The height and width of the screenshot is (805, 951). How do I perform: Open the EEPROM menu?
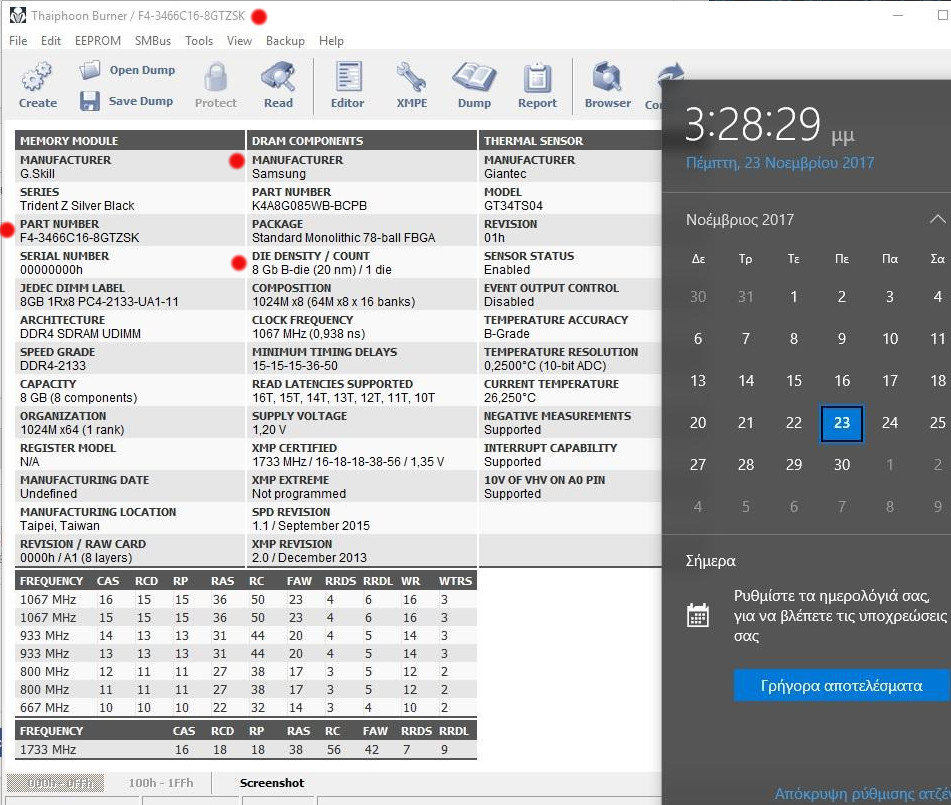coord(98,41)
